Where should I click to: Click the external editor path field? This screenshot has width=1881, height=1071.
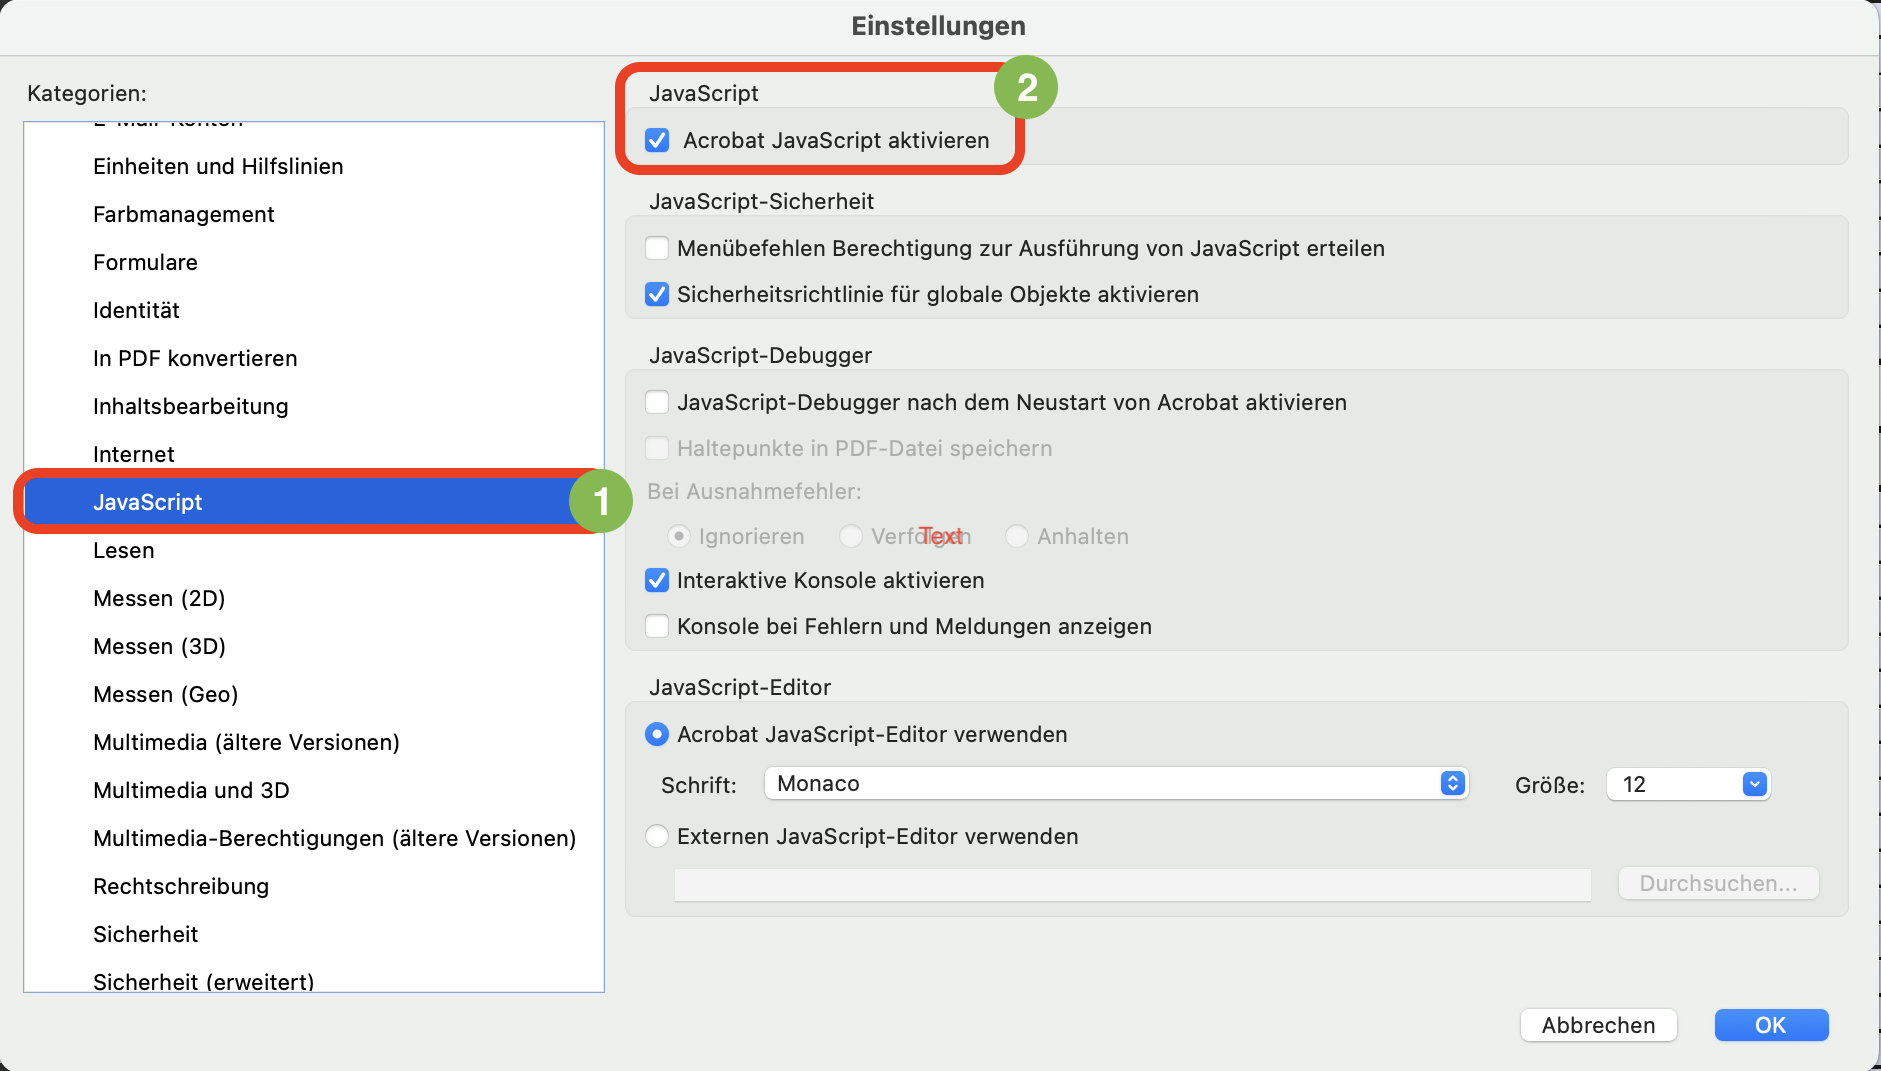(1130, 884)
